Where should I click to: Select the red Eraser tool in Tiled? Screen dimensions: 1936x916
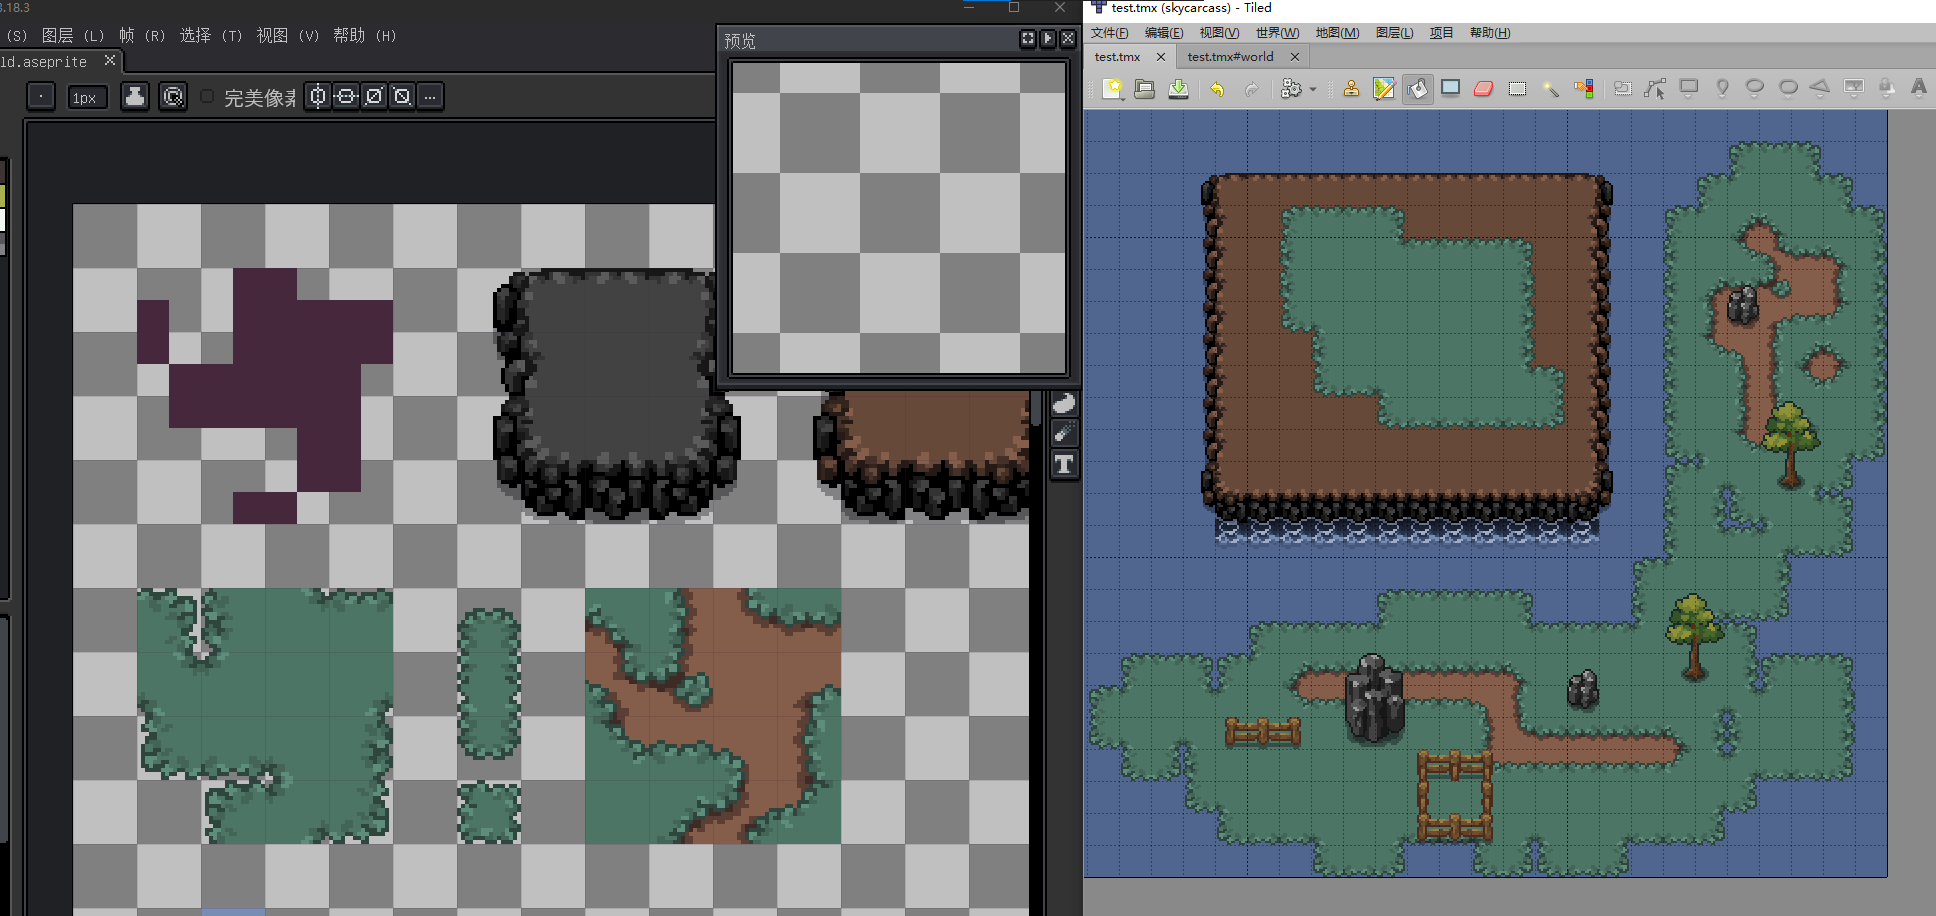1484,89
